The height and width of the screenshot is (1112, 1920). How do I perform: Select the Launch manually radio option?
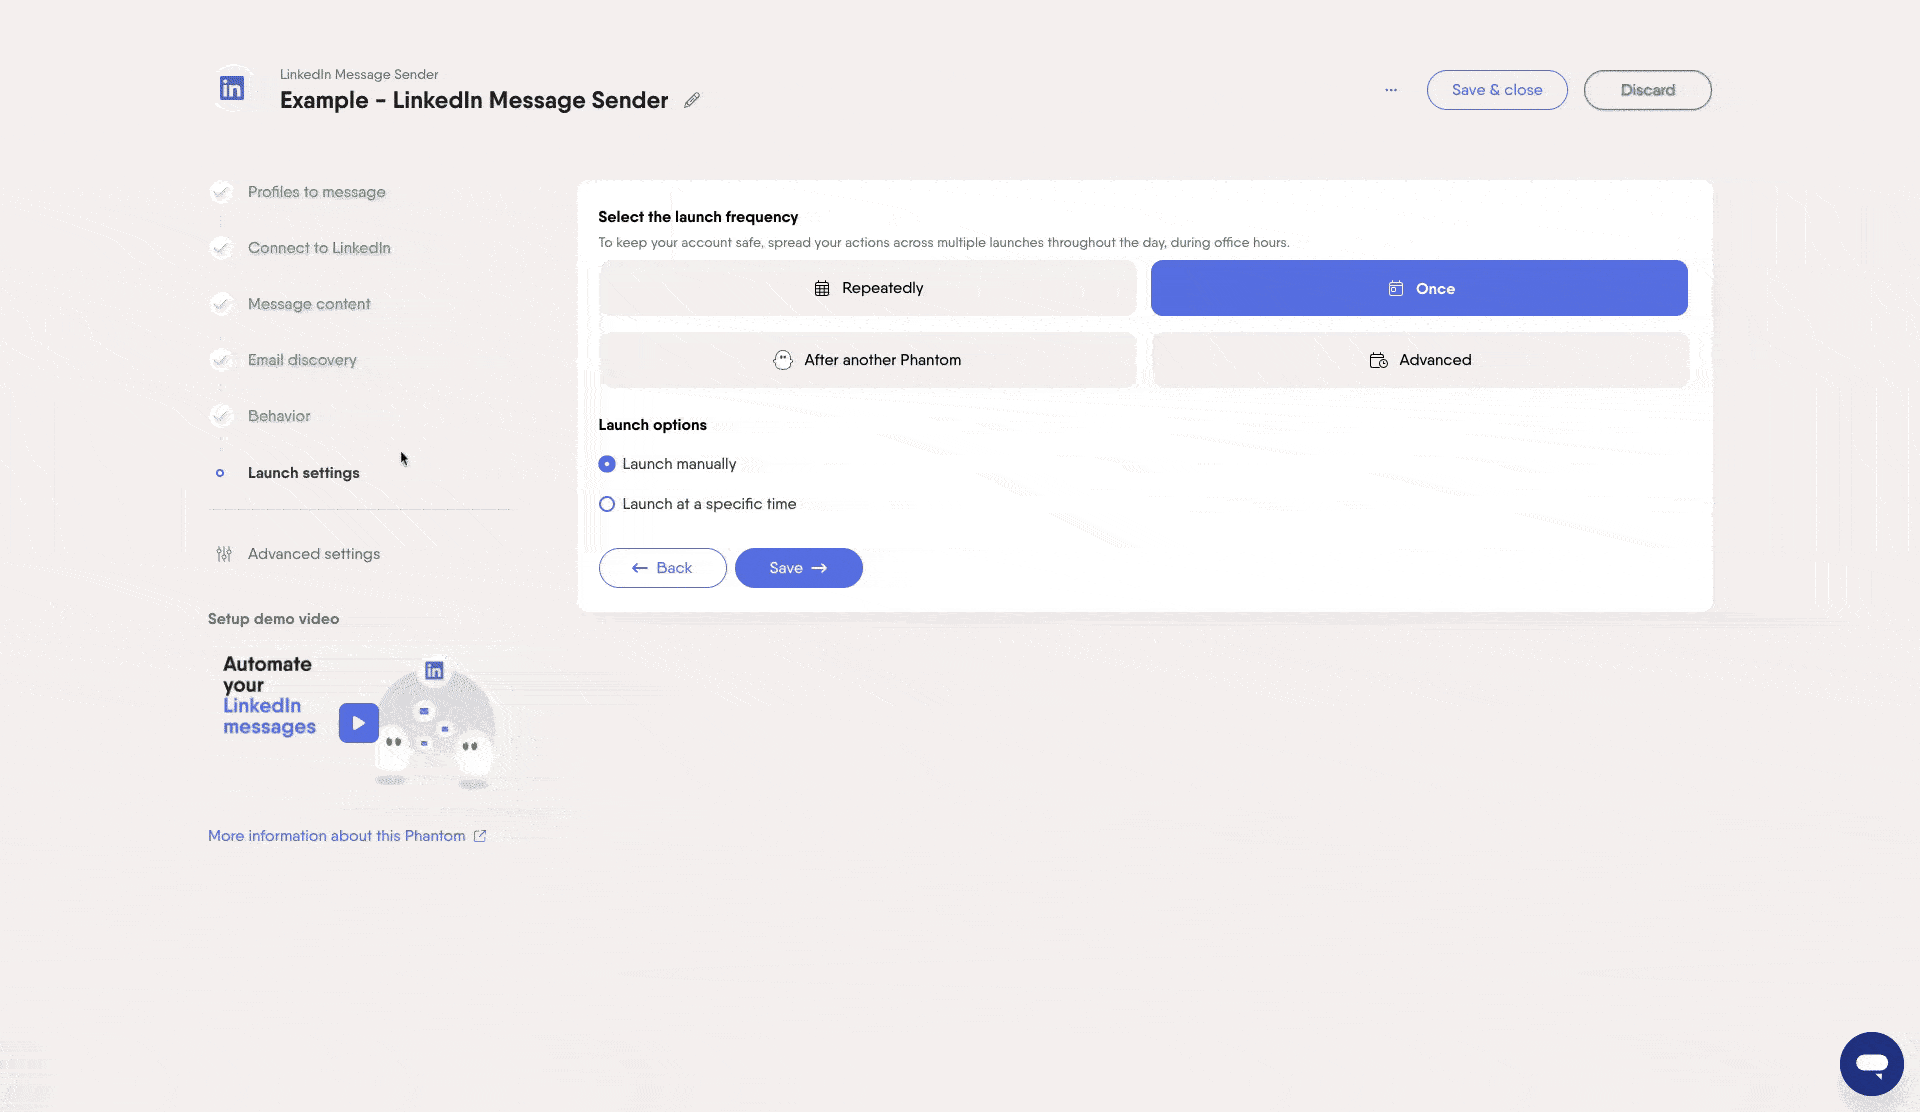607,464
